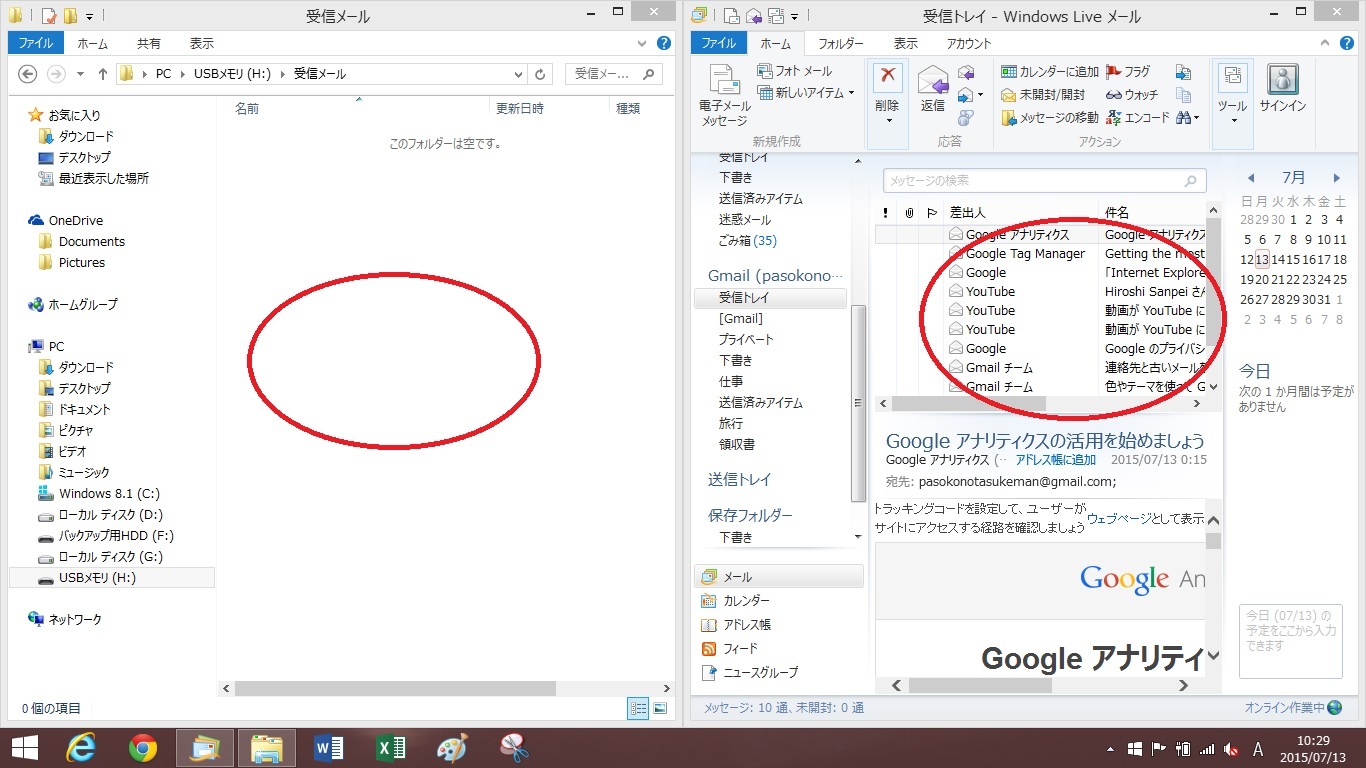Click the Windows Start button

click(24, 748)
